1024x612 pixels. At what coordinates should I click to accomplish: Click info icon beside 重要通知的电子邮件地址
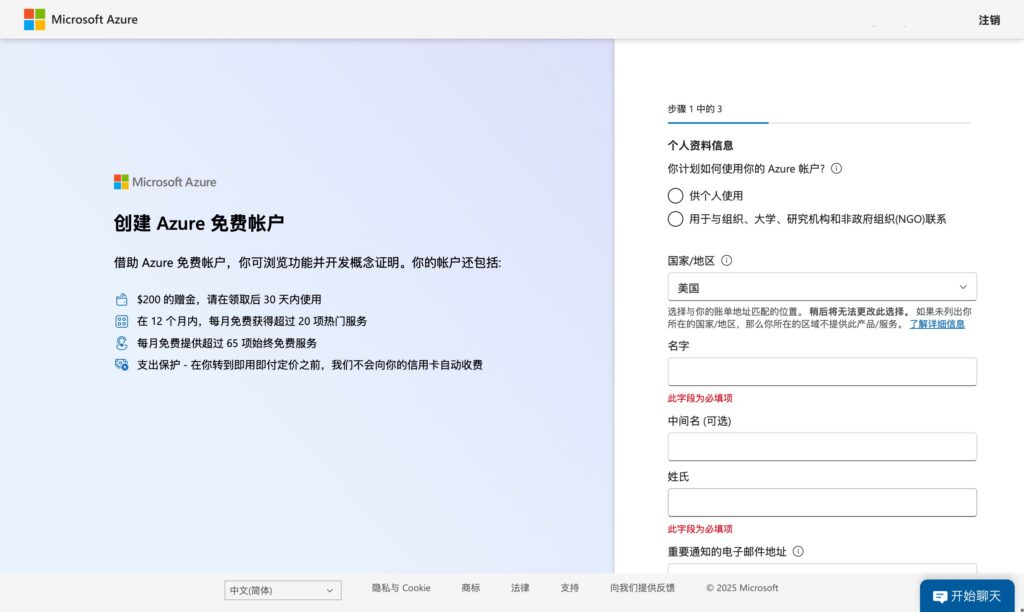tap(798, 551)
